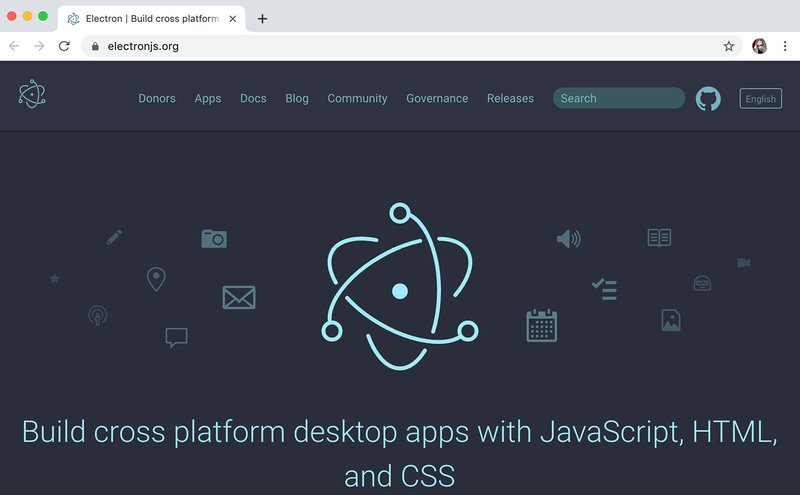Click the 'Build cross platform desktop apps' headline
Viewport: 800px width, 495px height.
[400, 453]
